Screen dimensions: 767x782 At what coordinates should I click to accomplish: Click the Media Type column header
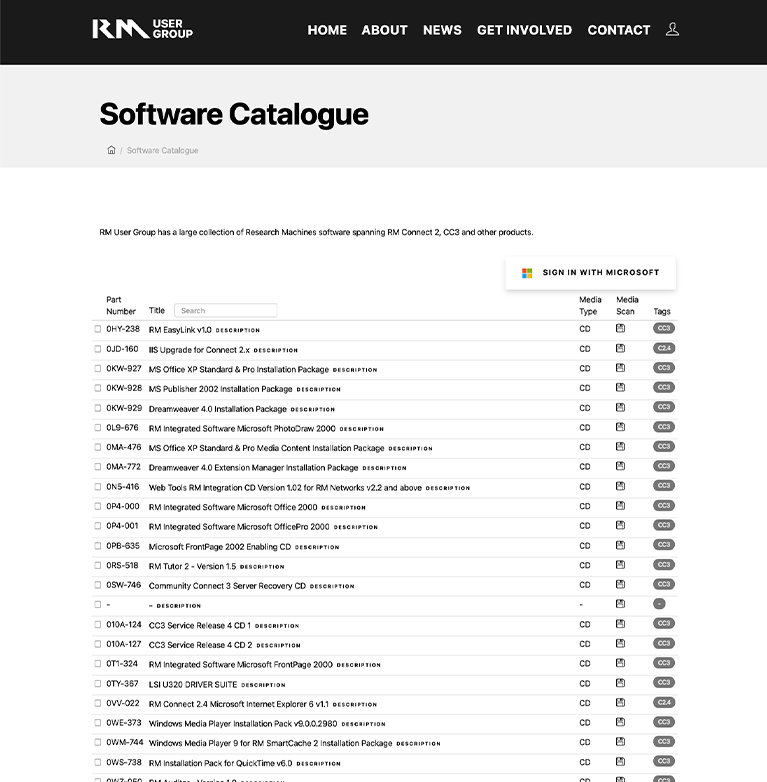click(590, 305)
